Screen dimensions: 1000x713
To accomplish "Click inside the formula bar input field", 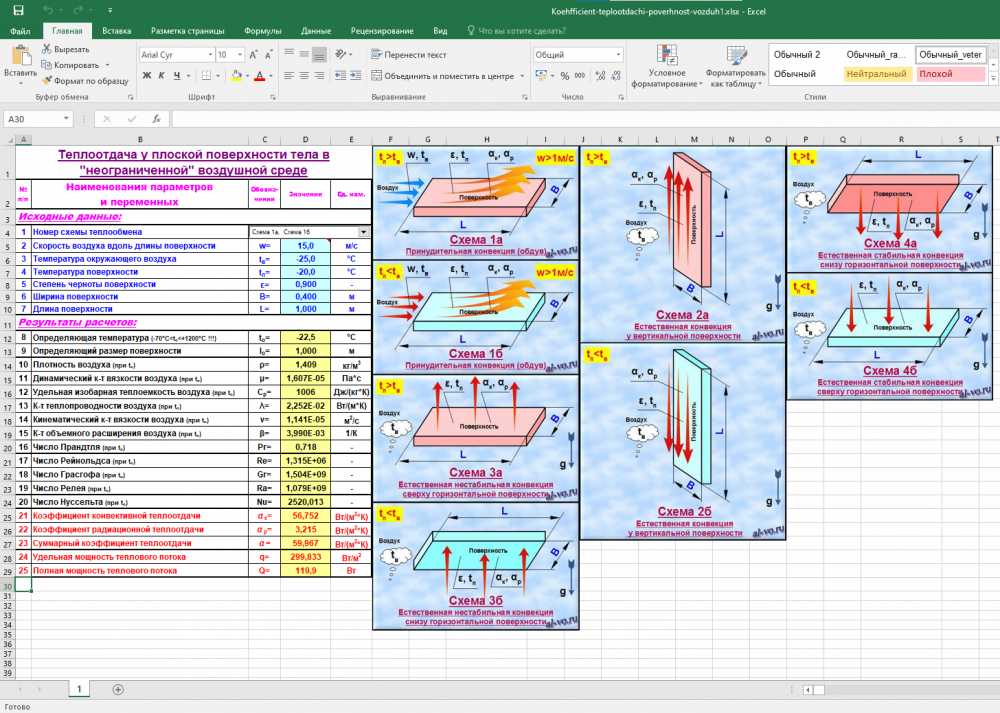I will pos(580,119).
